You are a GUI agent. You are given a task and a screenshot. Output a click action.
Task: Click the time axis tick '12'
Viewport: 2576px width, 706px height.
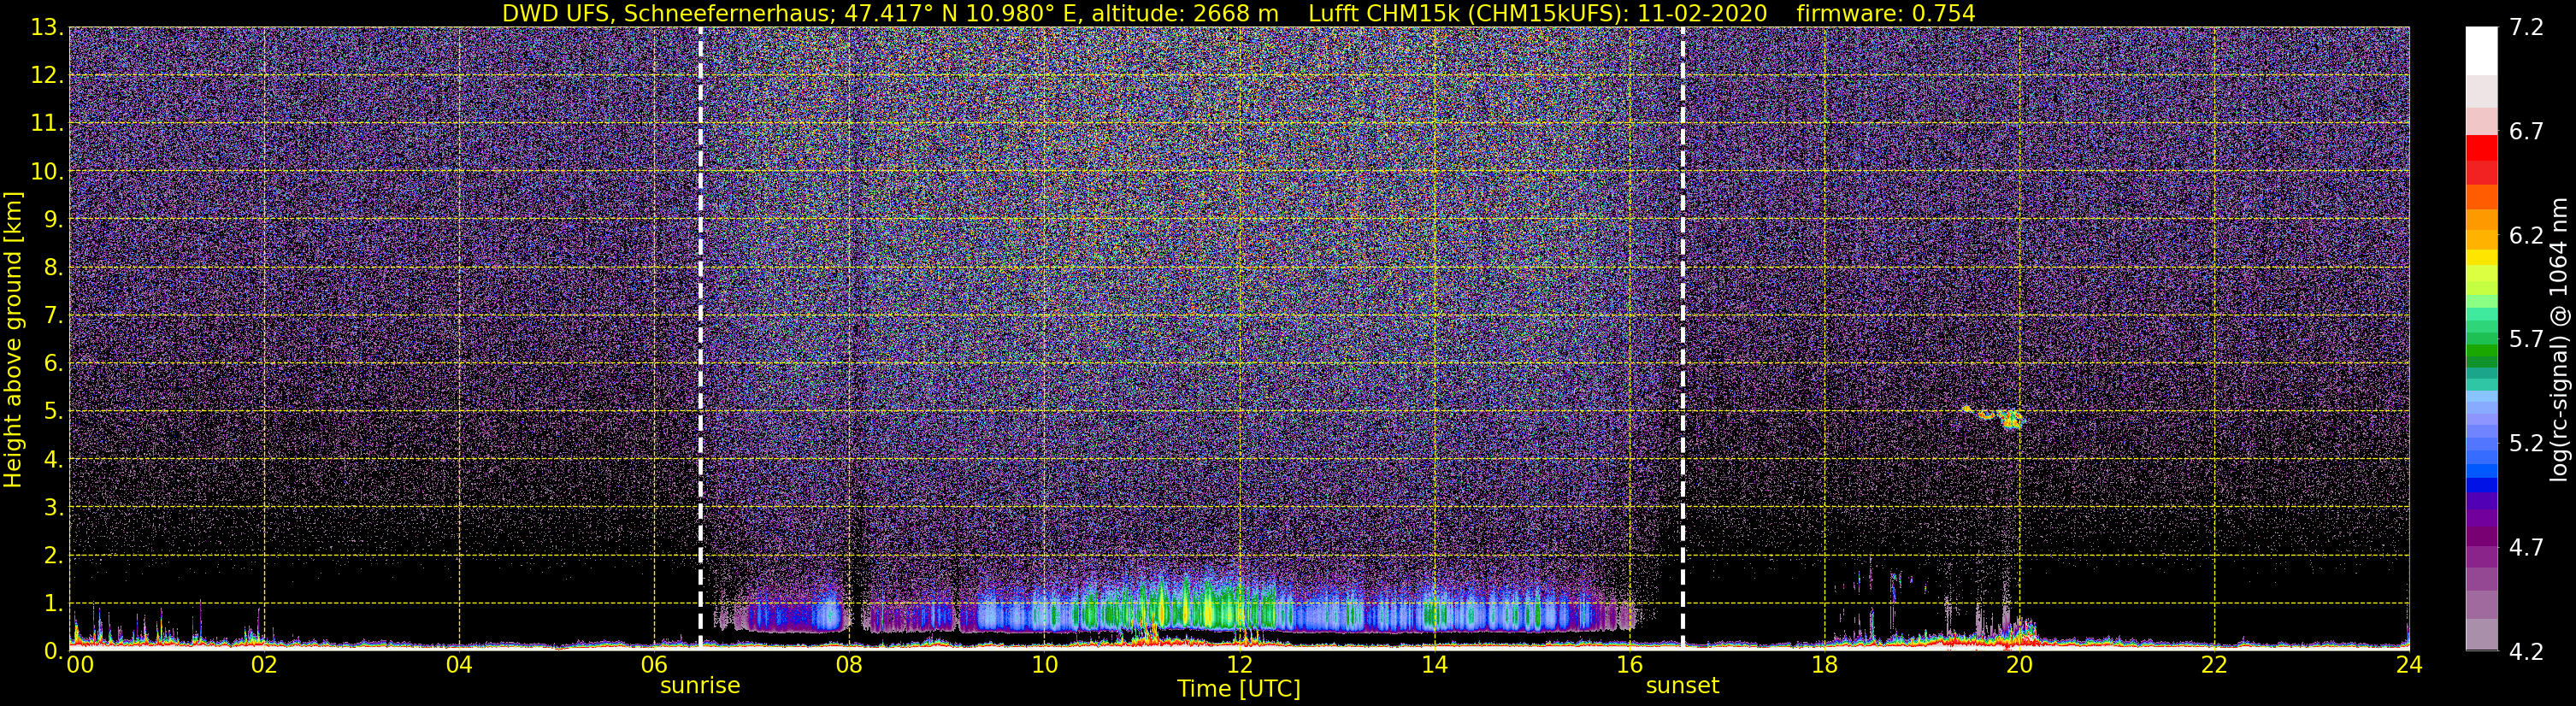click(1239, 665)
